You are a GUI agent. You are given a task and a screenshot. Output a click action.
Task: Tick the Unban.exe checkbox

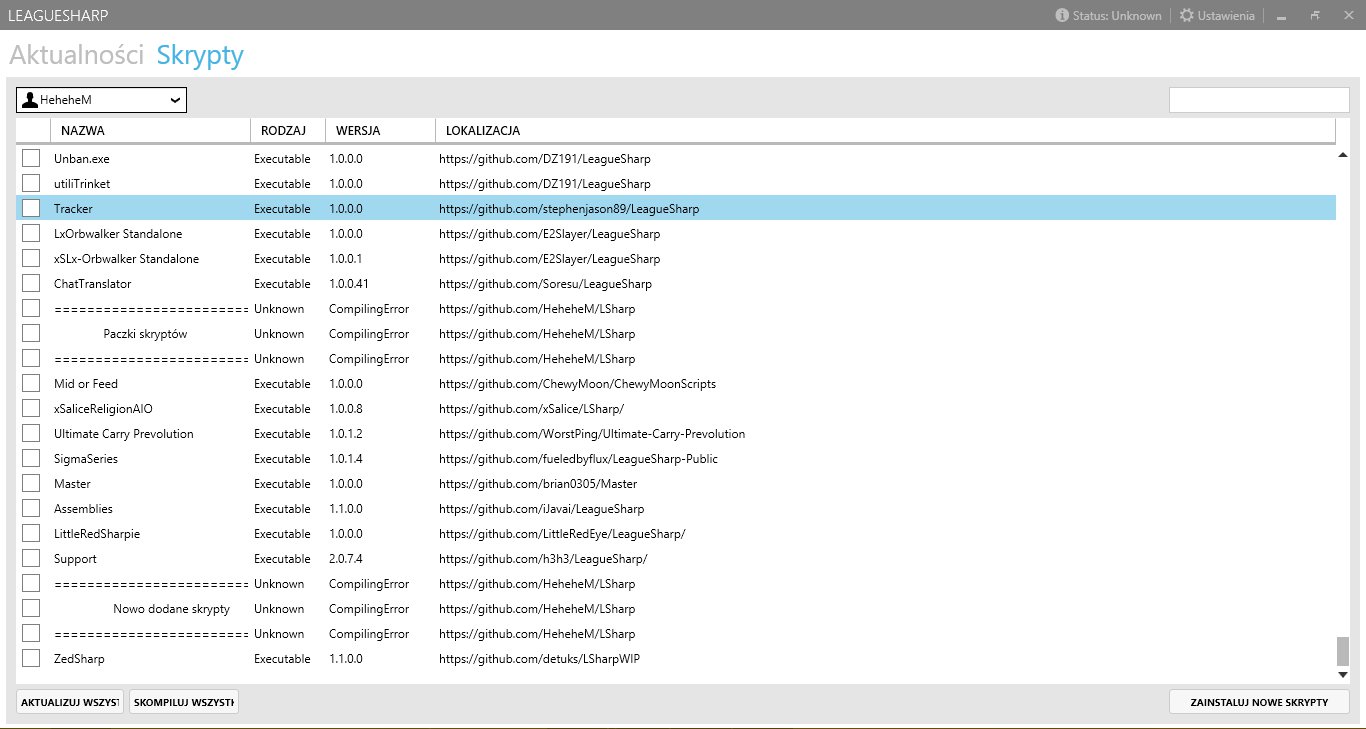coord(31,158)
